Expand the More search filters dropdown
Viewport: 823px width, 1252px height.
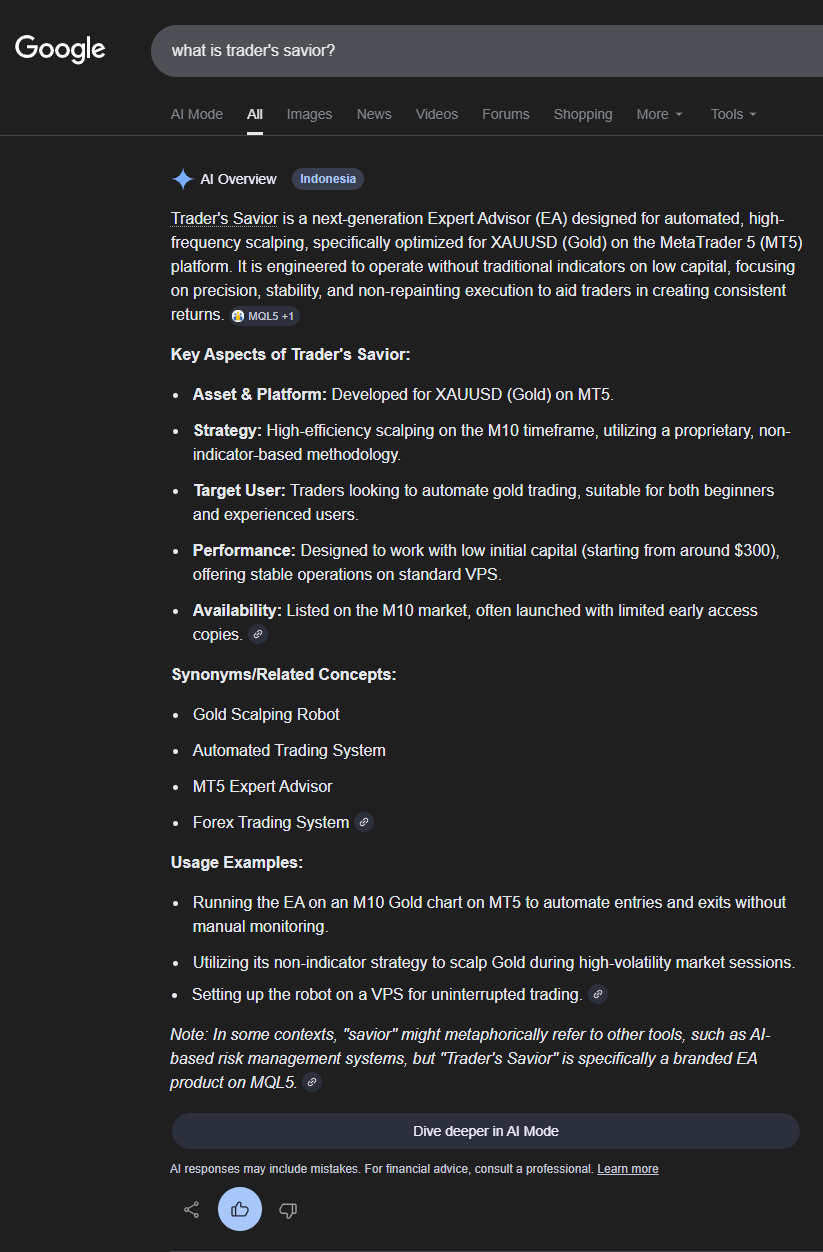pyautogui.click(x=659, y=114)
